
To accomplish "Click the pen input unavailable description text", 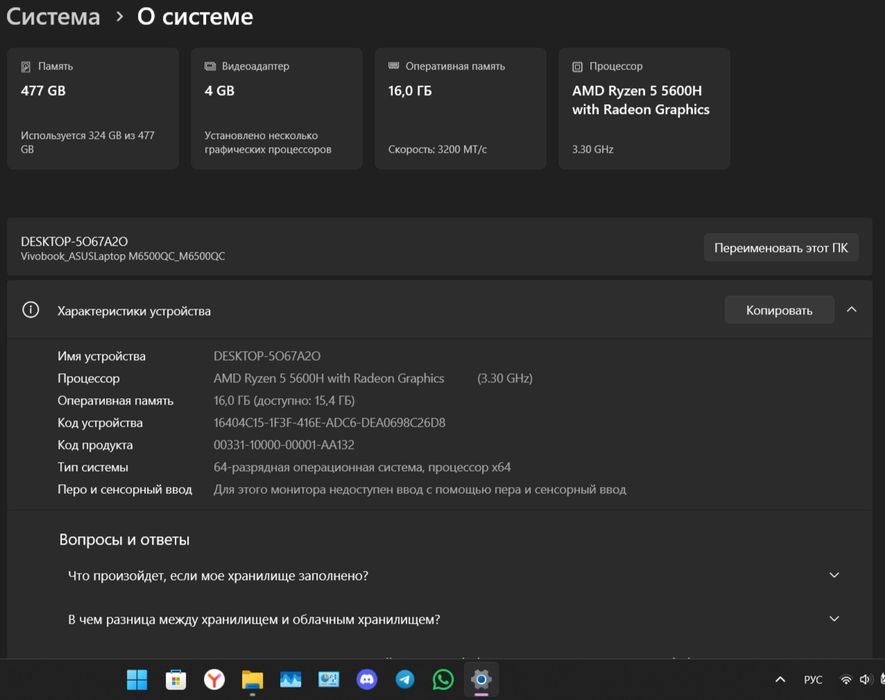I will pos(420,489).
